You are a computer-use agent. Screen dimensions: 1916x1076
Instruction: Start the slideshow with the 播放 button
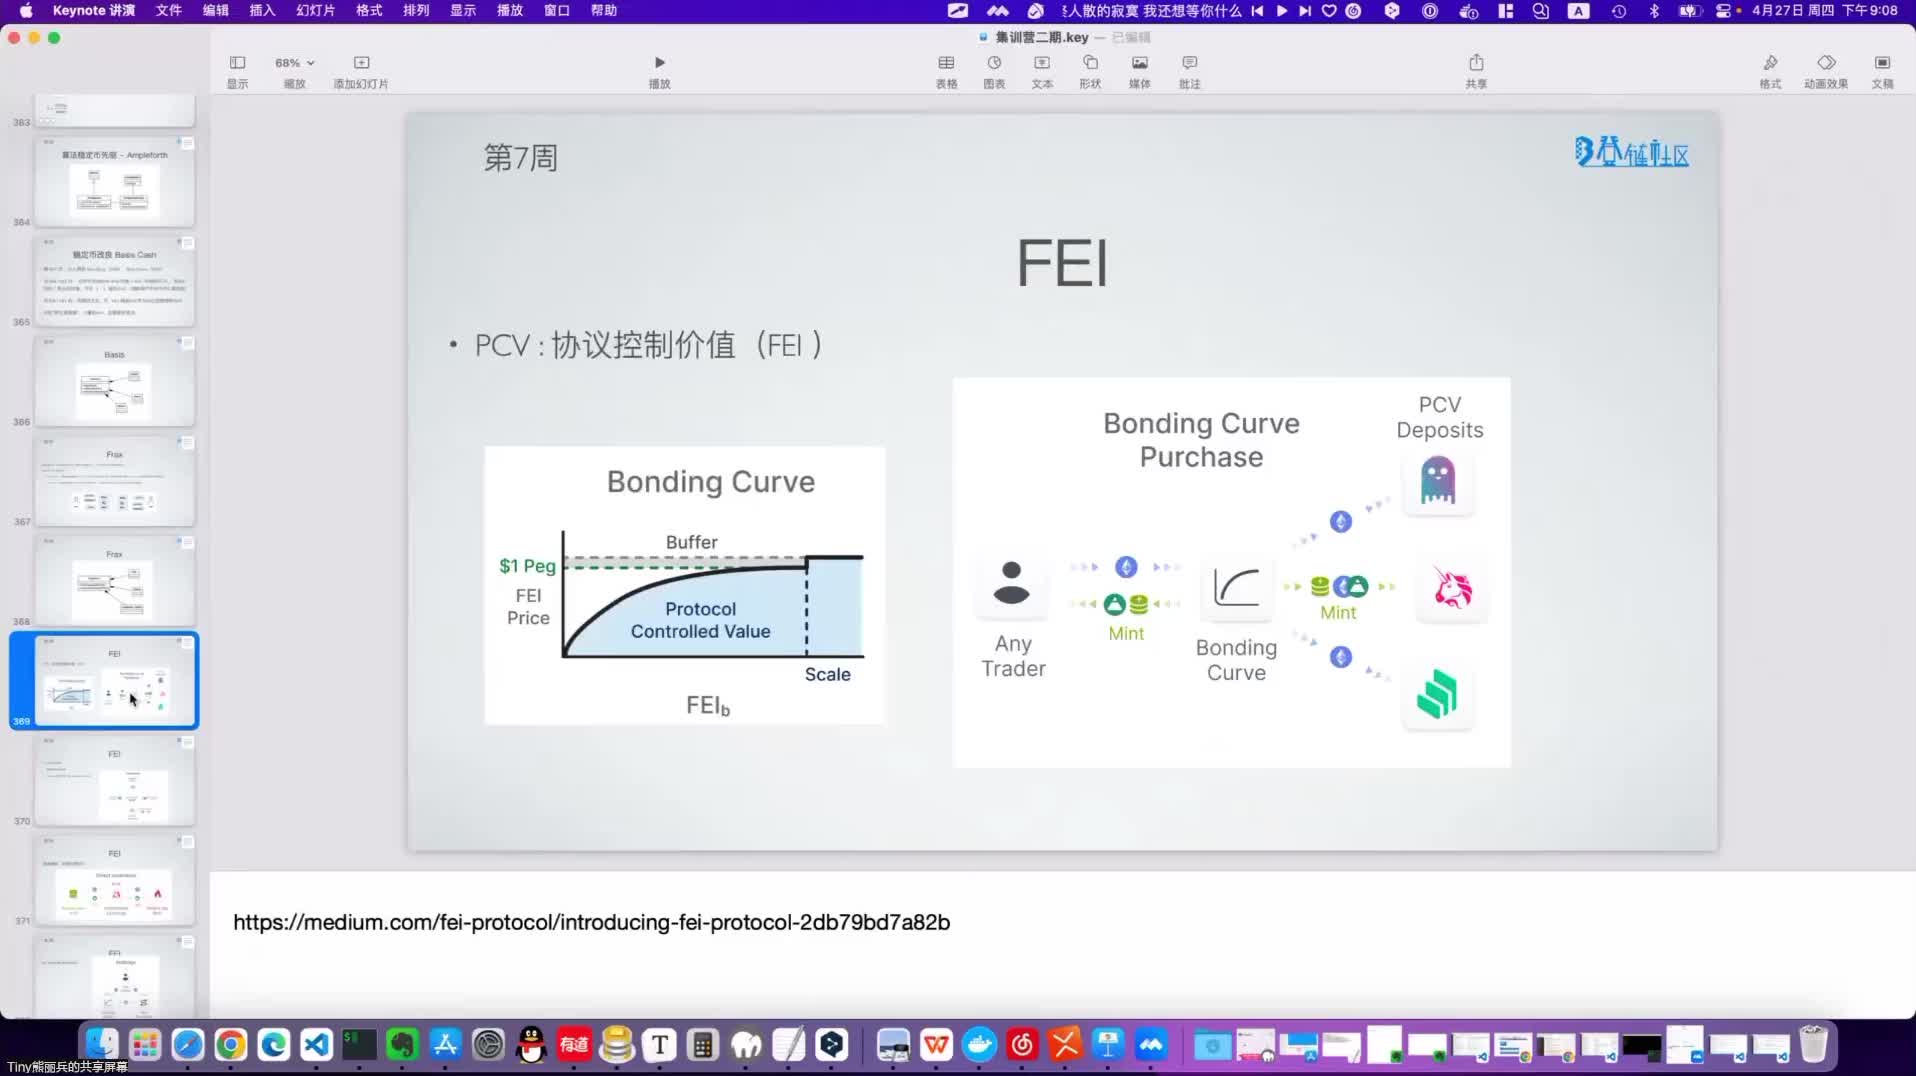click(659, 71)
